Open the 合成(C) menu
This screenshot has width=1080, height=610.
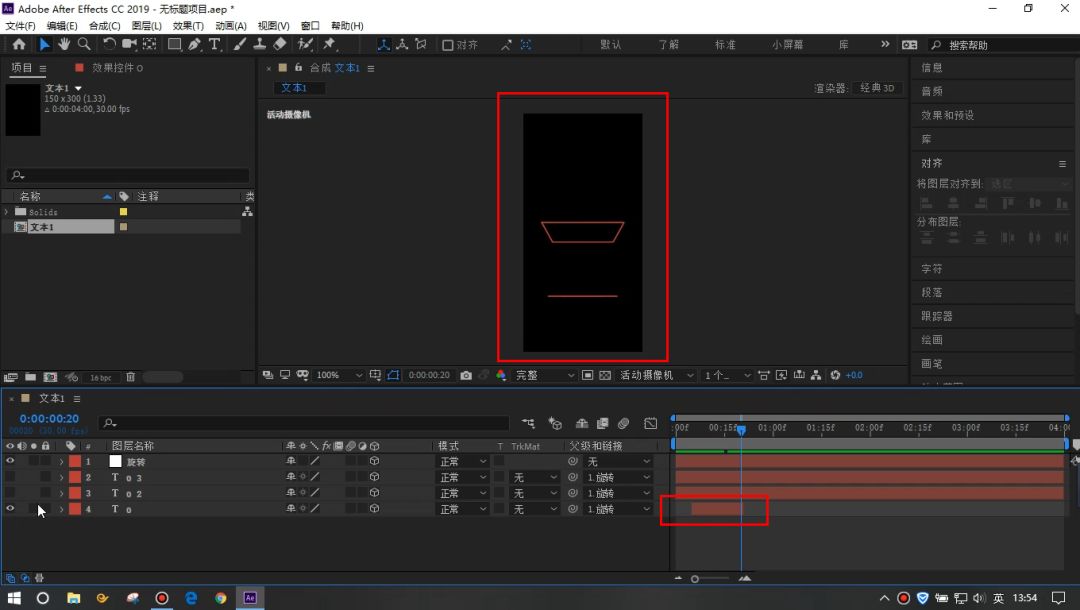[105, 26]
